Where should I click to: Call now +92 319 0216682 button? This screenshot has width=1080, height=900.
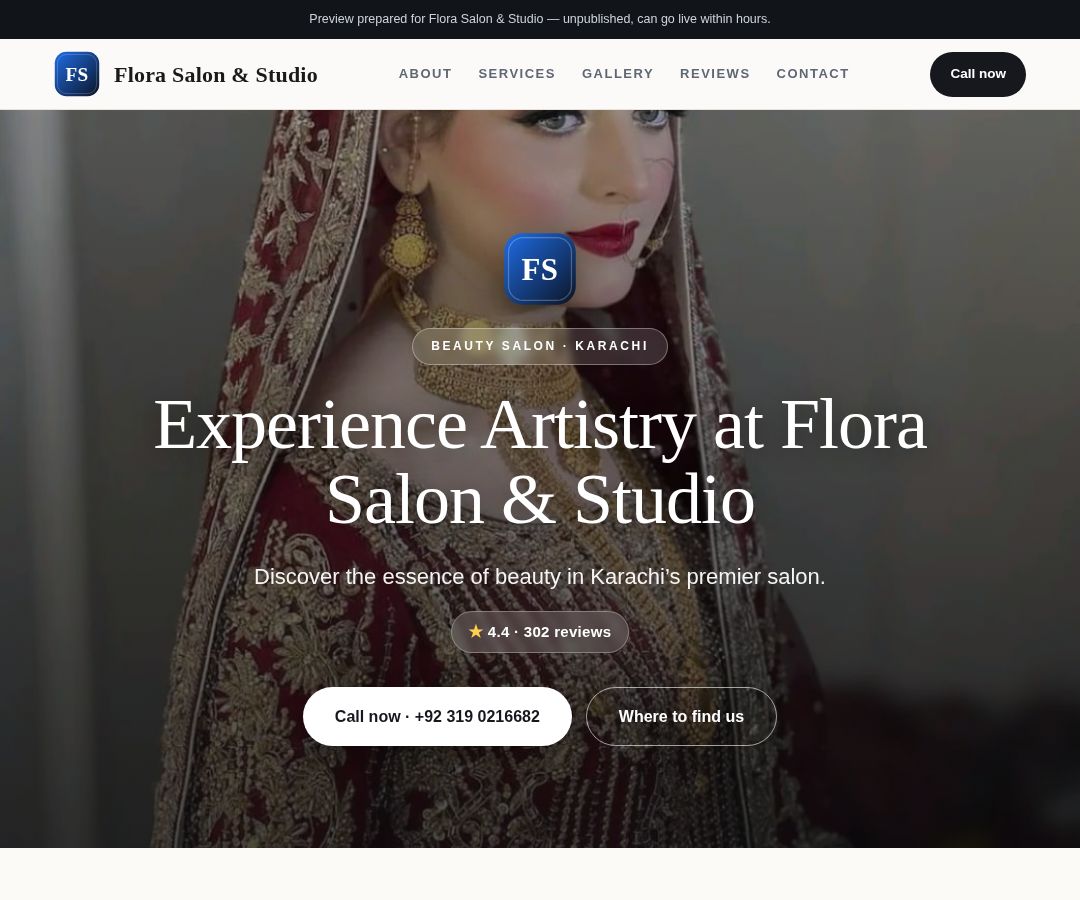click(437, 716)
